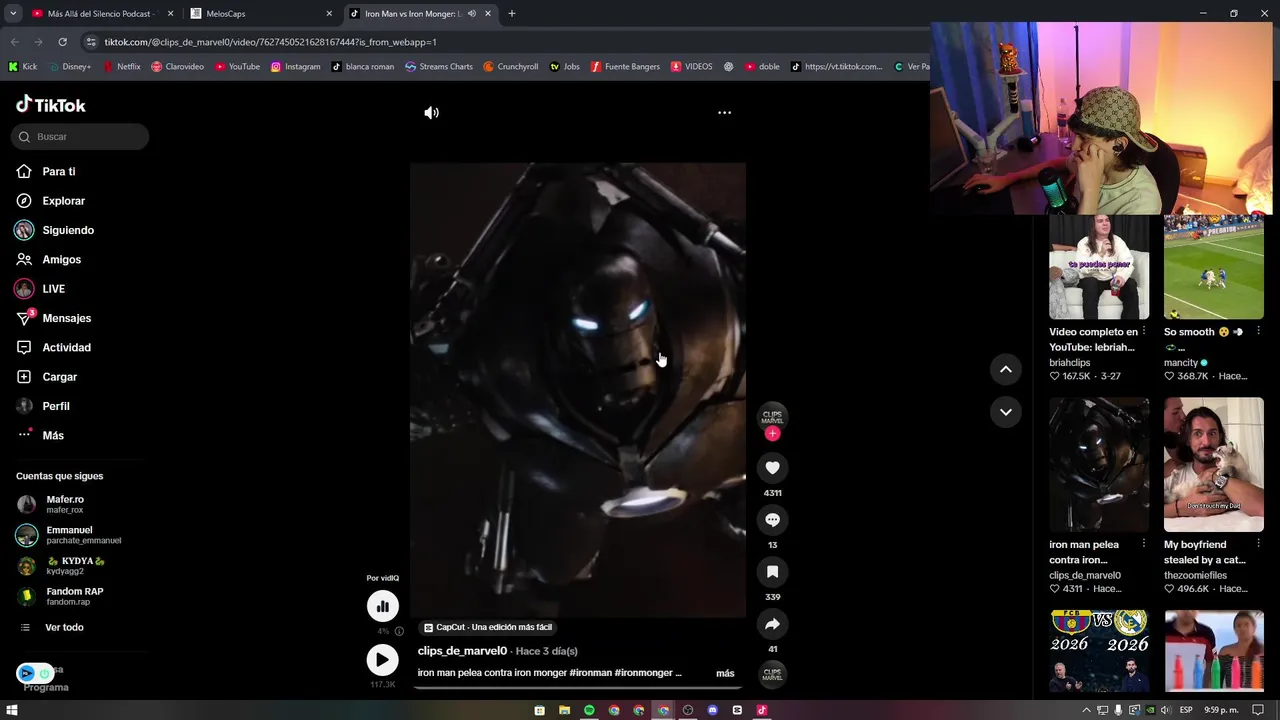Show hidden system tray icons

coord(1086,710)
